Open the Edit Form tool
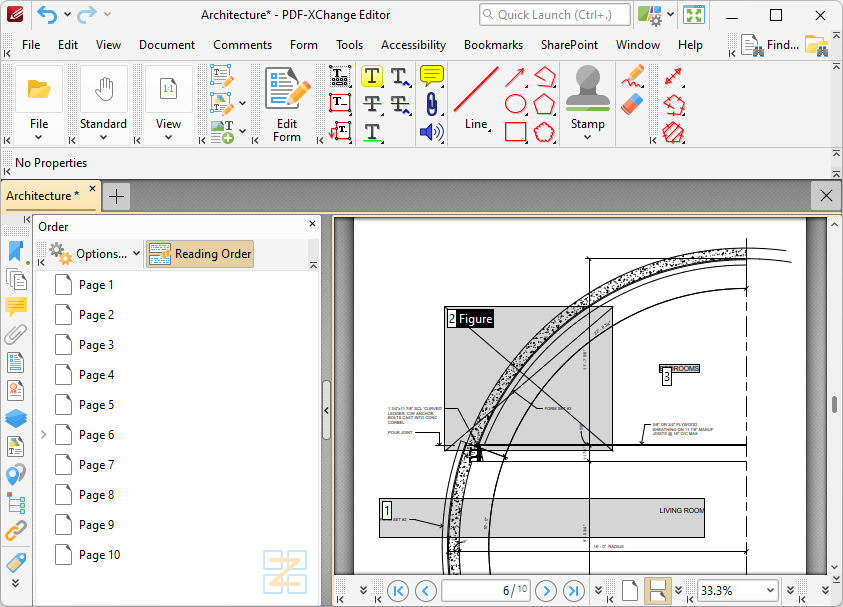This screenshot has width=843, height=607. pyautogui.click(x=287, y=104)
